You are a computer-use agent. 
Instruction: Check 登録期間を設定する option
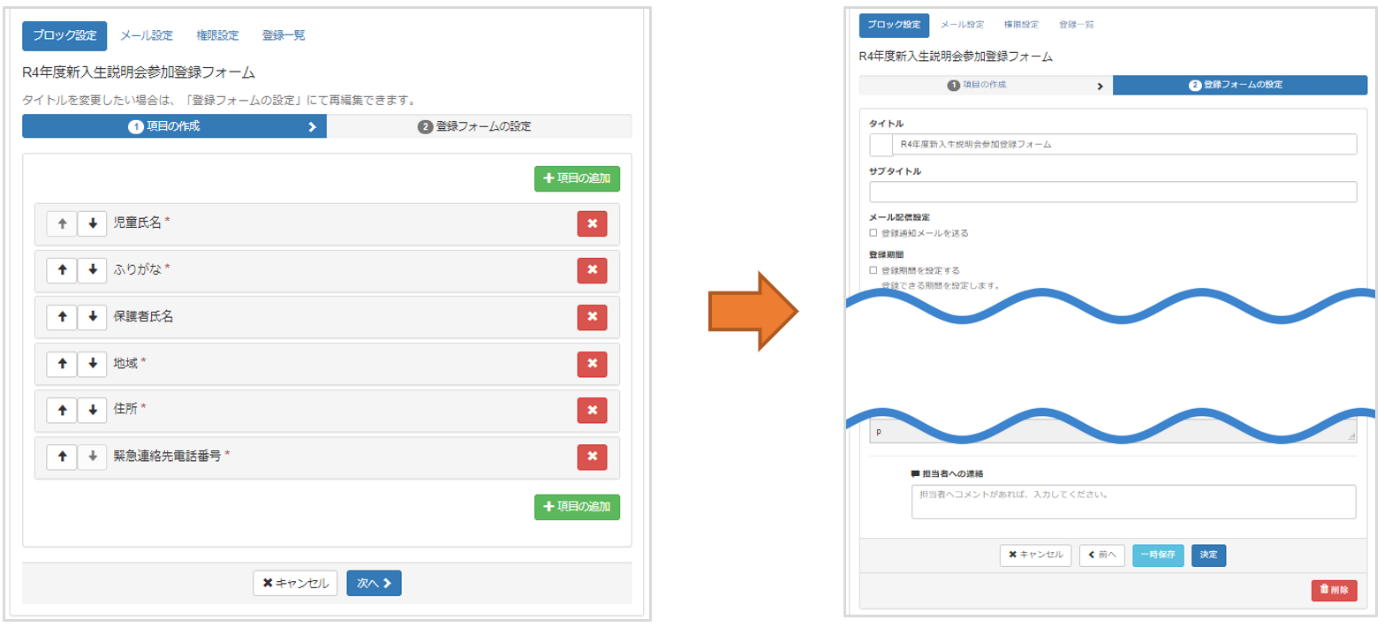point(873,270)
